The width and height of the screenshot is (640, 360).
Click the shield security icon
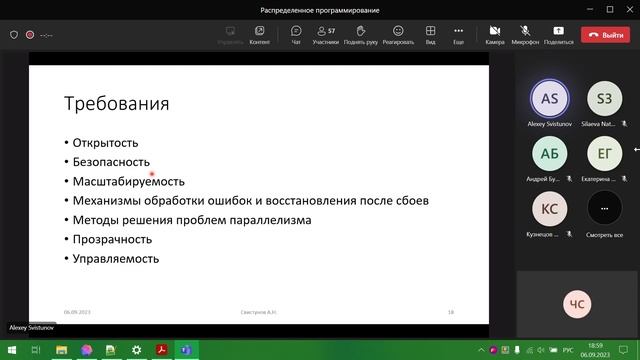coord(14,35)
